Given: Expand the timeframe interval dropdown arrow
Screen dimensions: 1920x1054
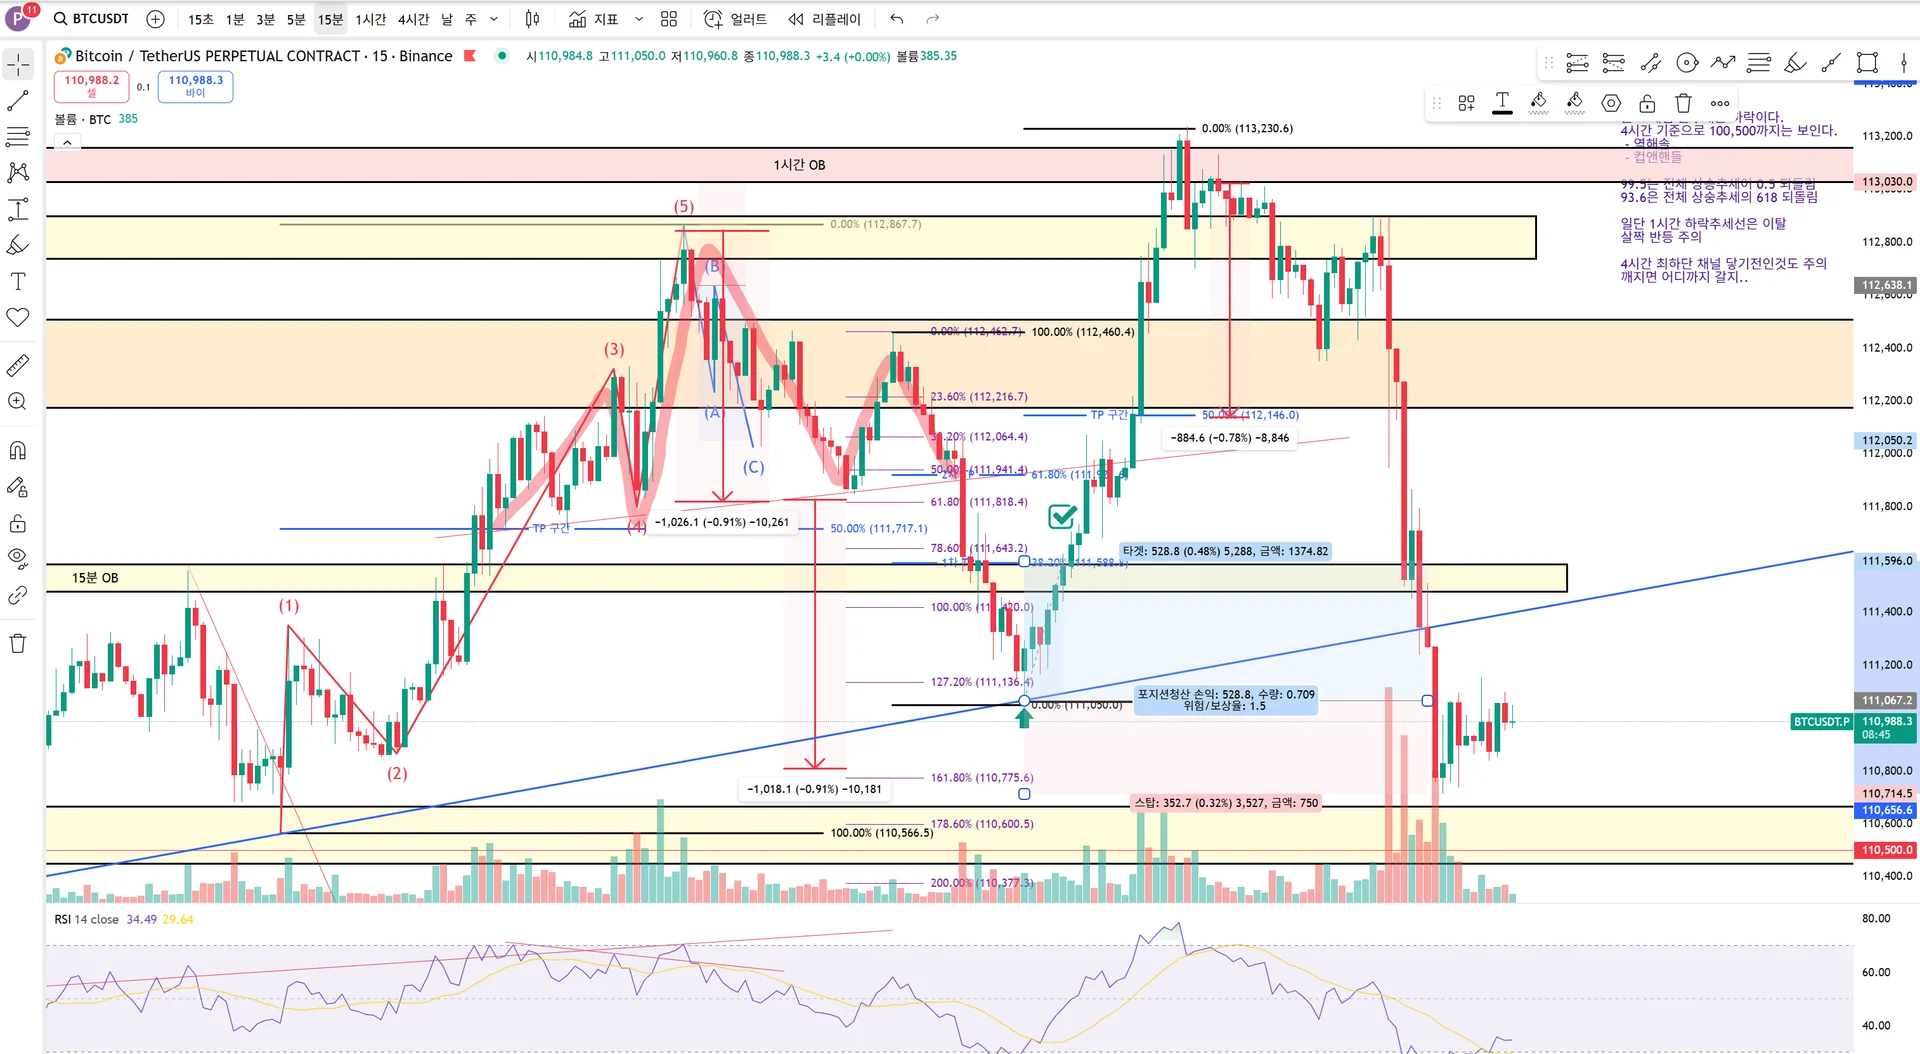Looking at the screenshot, I should pyautogui.click(x=494, y=19).
